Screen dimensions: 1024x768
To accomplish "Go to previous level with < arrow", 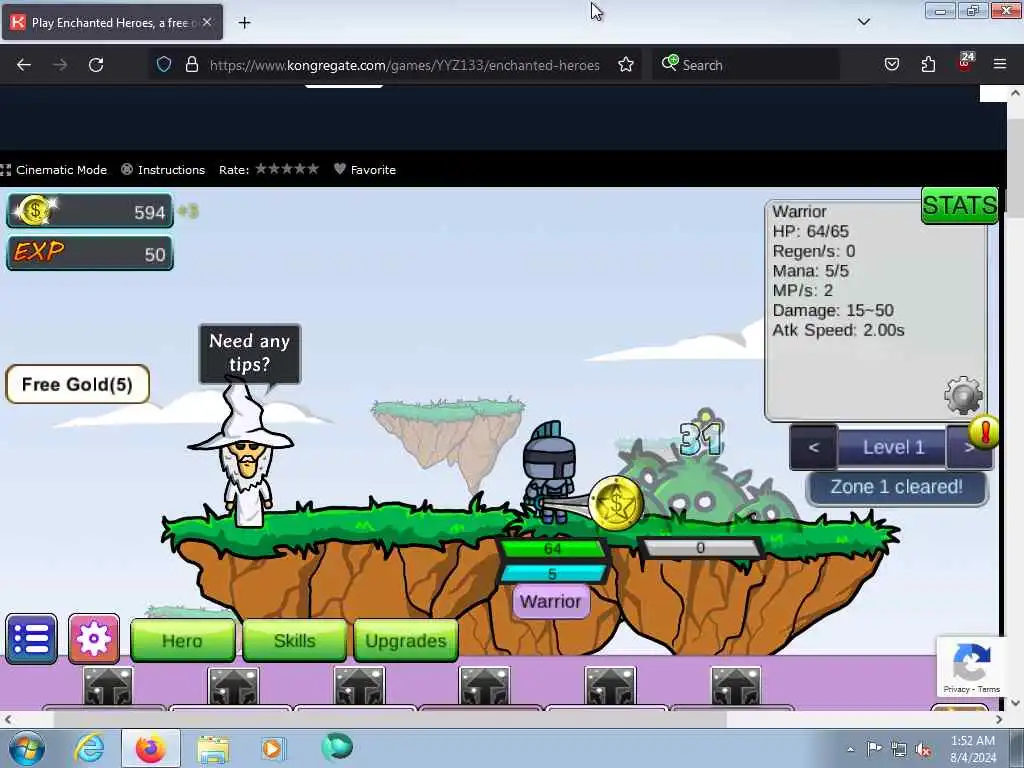I will [x=813, y=447].
